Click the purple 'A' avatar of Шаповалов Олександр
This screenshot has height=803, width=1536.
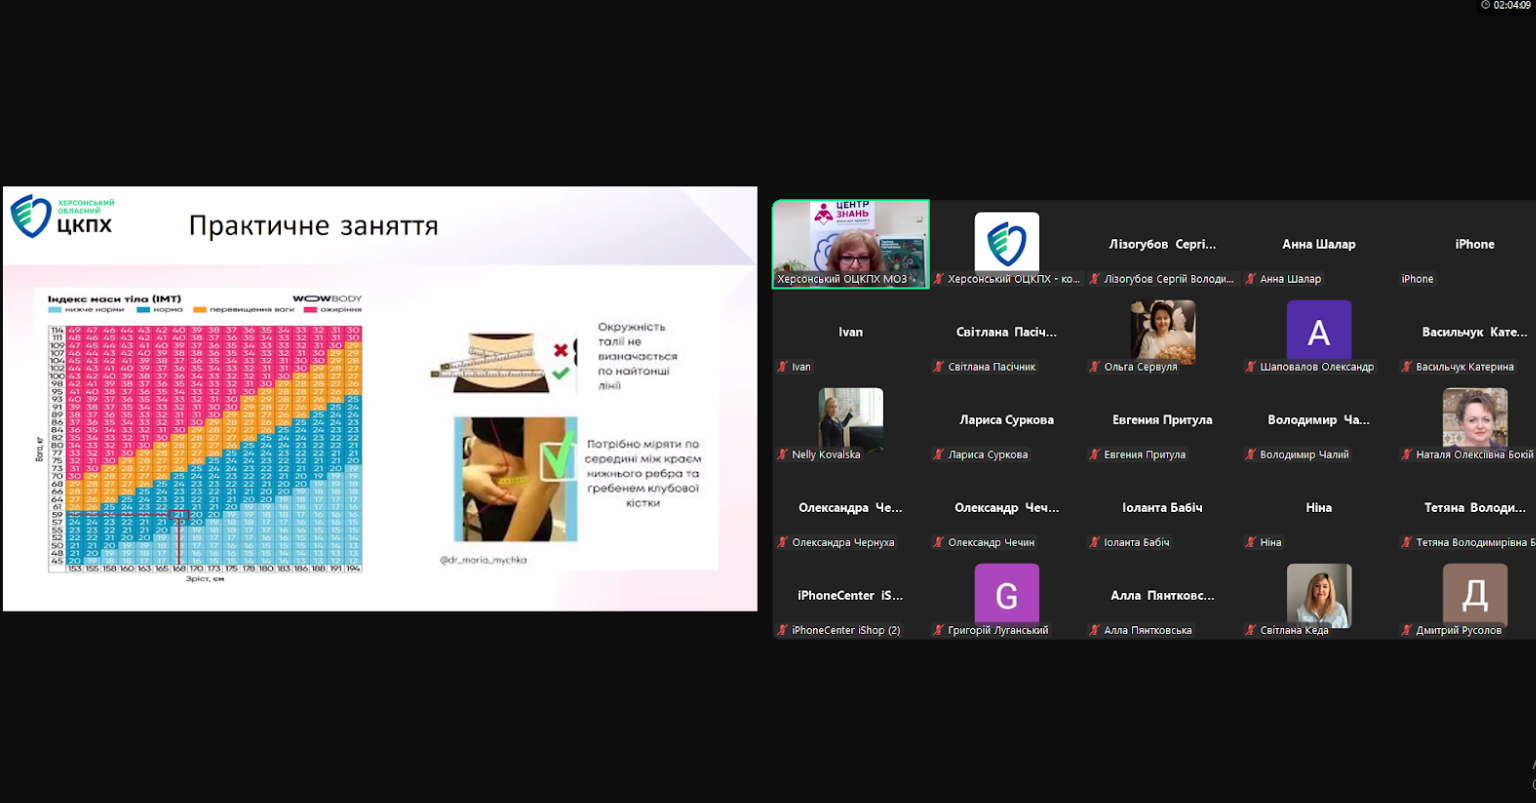coord(1318,332)
